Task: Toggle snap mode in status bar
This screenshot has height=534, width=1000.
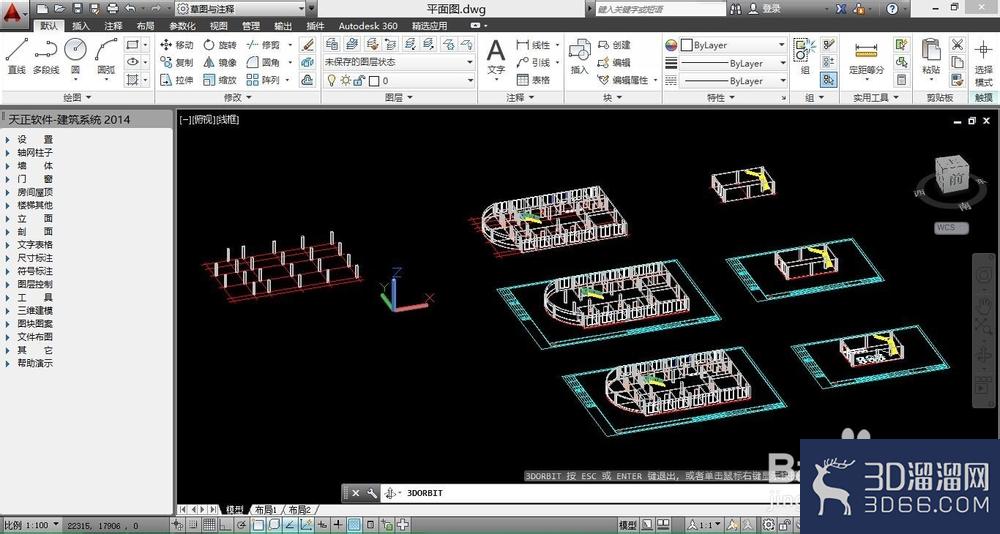Action: (192, 525)
